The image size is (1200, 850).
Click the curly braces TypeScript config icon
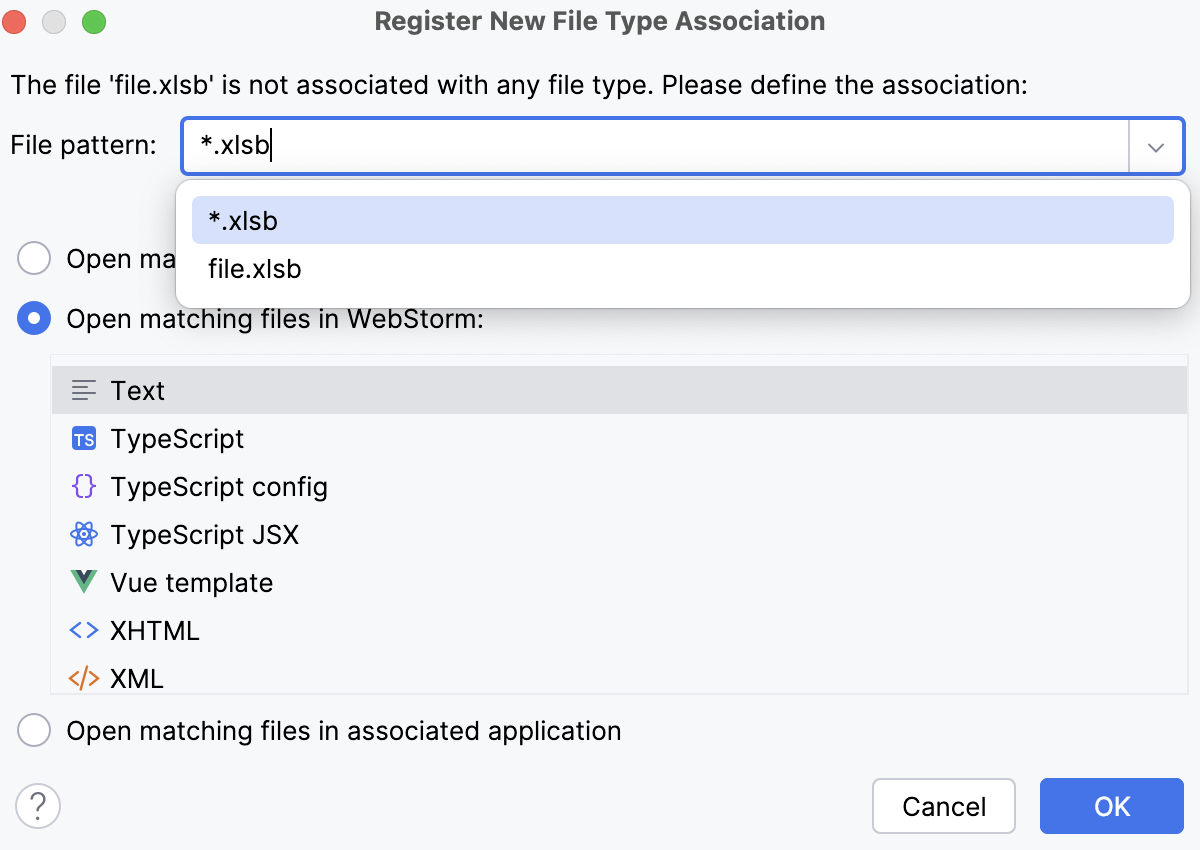pyautogui.click(x=84, y=486)
